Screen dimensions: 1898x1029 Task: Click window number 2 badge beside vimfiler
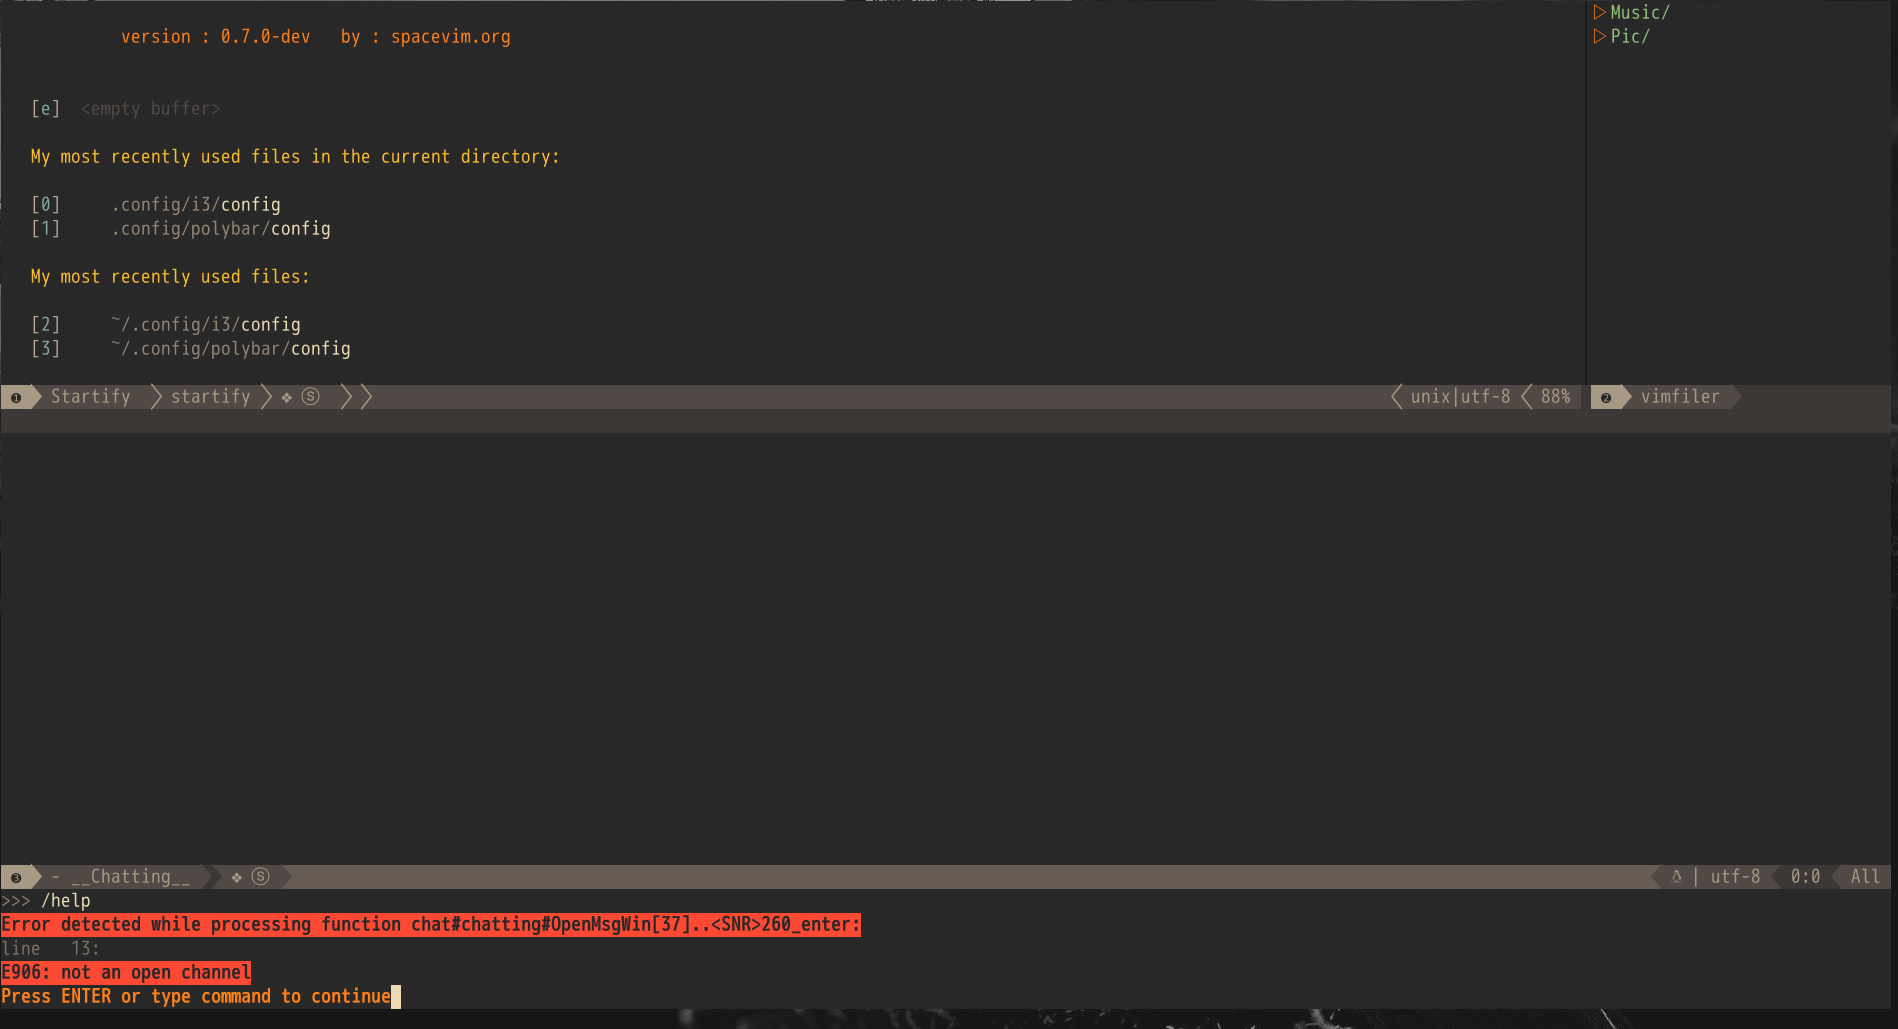tap(1606, 397)
